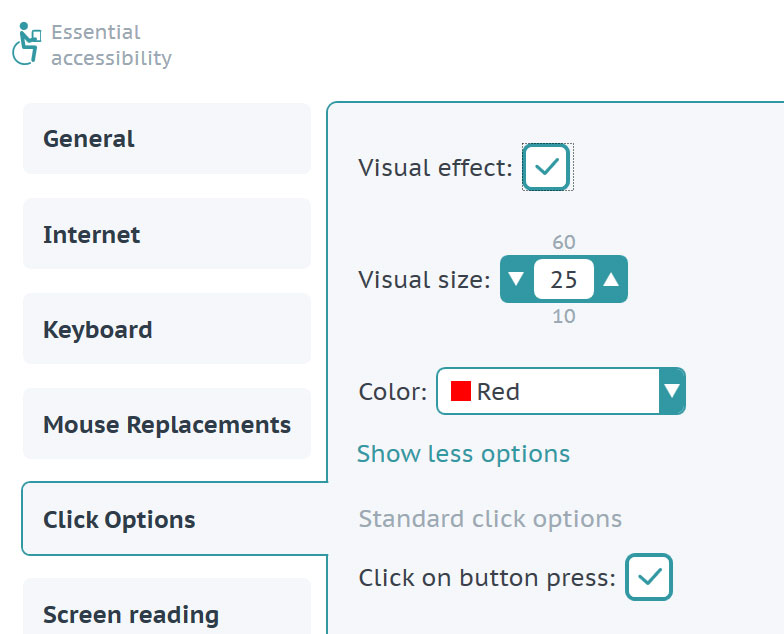Click the visual size value field

(x=564, y=279)
